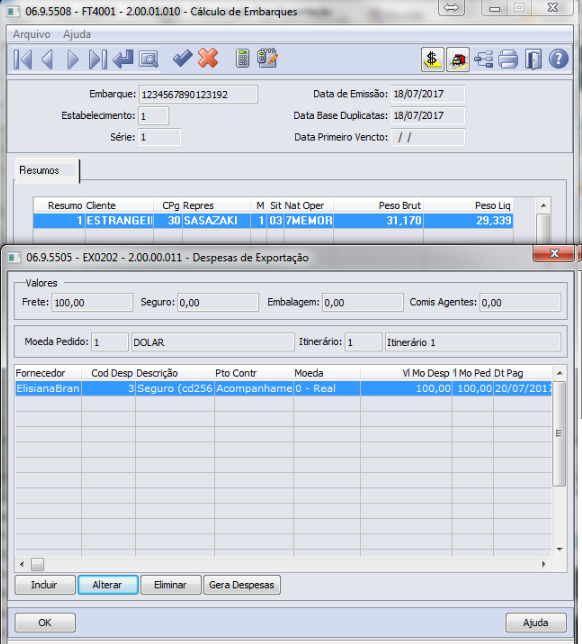582x644 pixels.
Task: Click the 'Seguro (cd256' description cell
Action: [x=175, y=389]
